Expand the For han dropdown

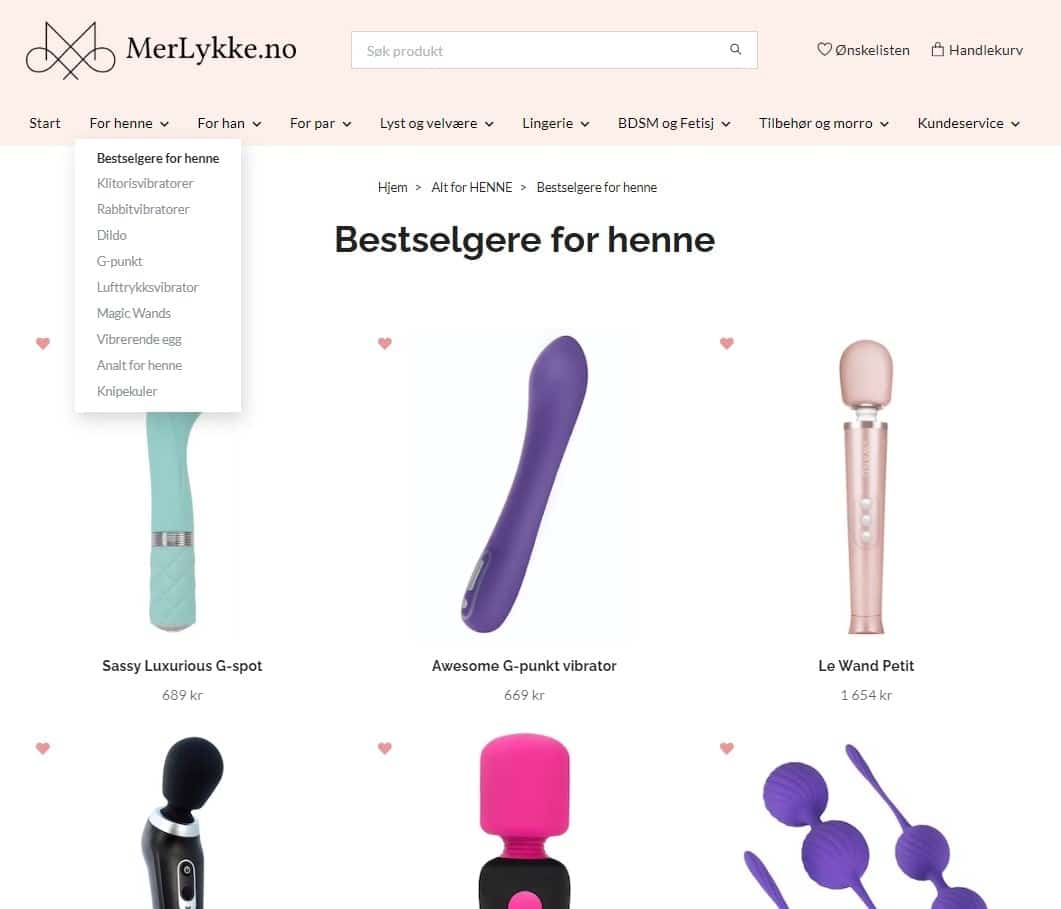click(229, 123)
